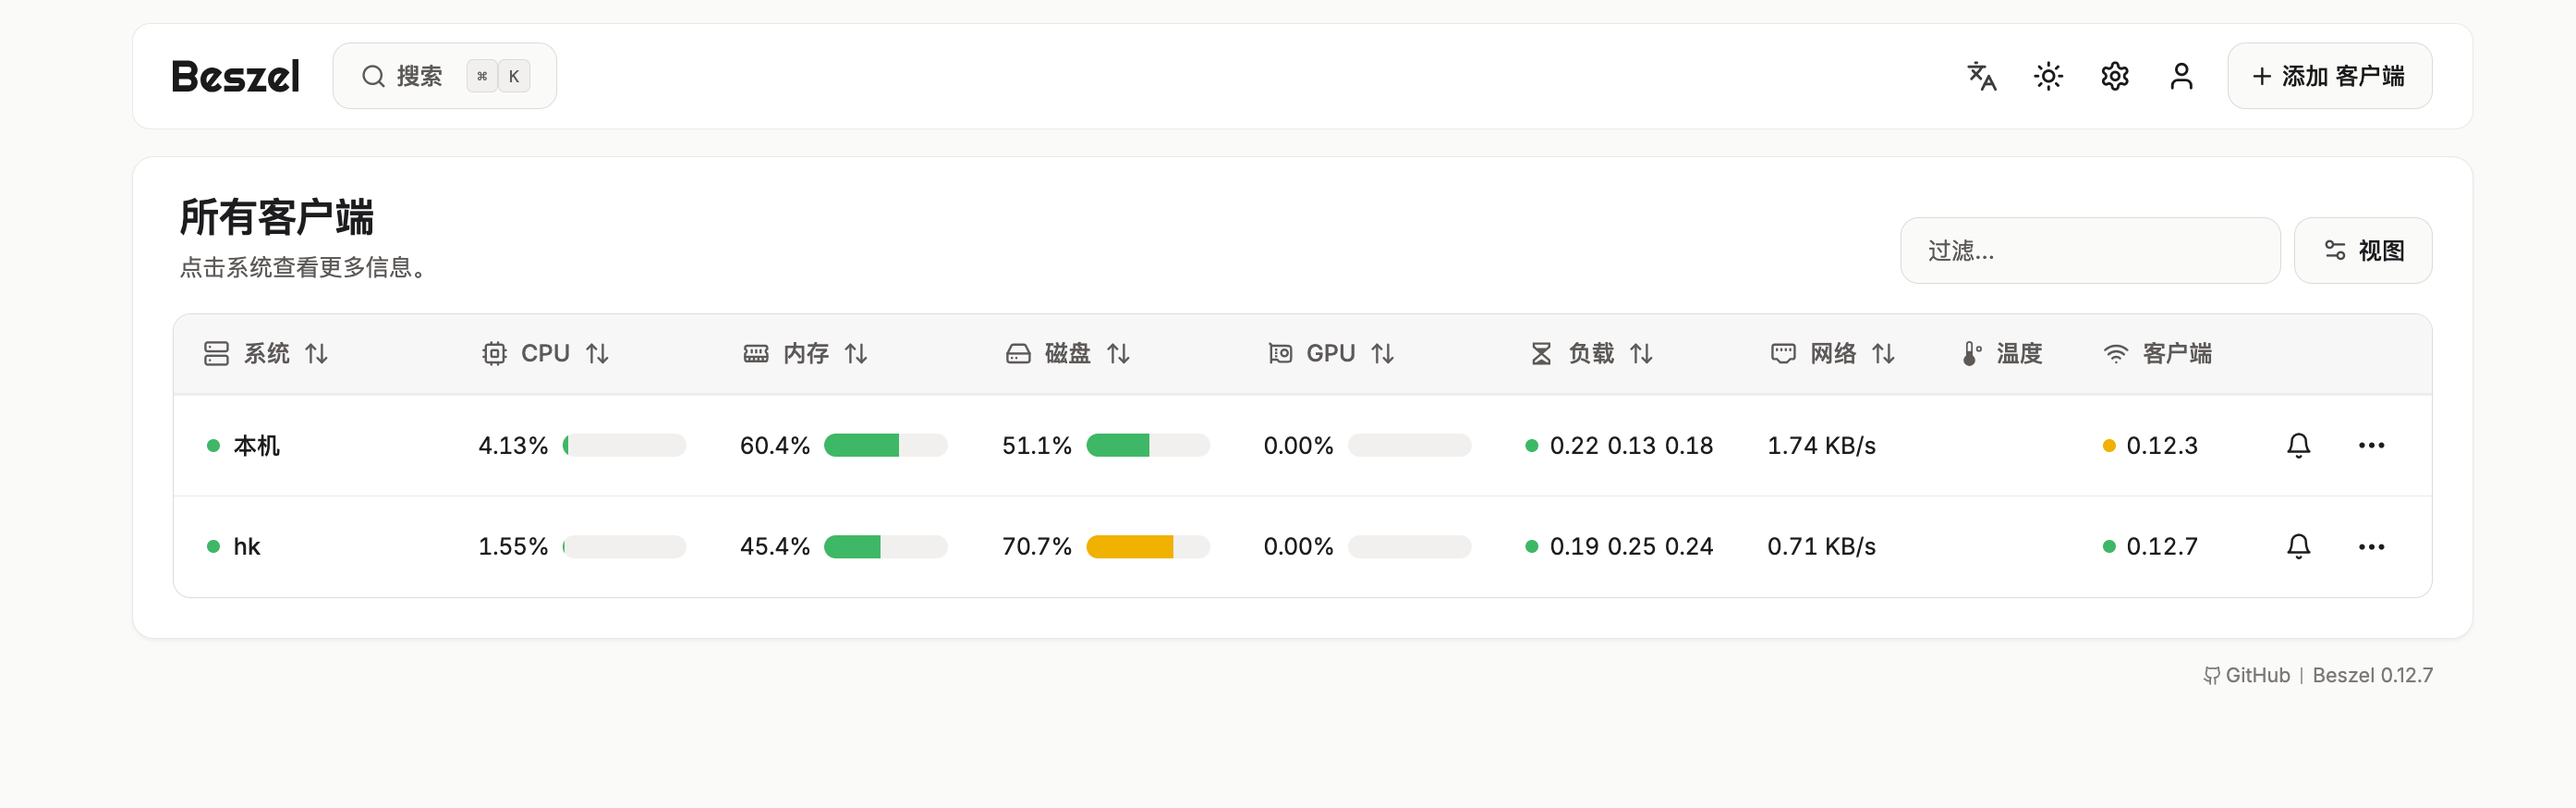This screenshot has height=808, width=2576.
Task: Sort by the GPU column header
Action: (x=1331, y=353)
